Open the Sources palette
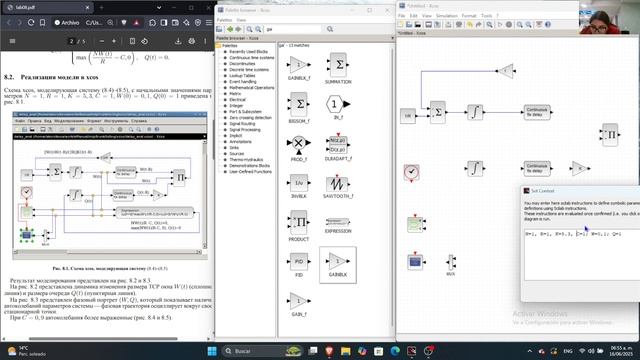Screen dimensions: 640x360 [x=236, y=153]
